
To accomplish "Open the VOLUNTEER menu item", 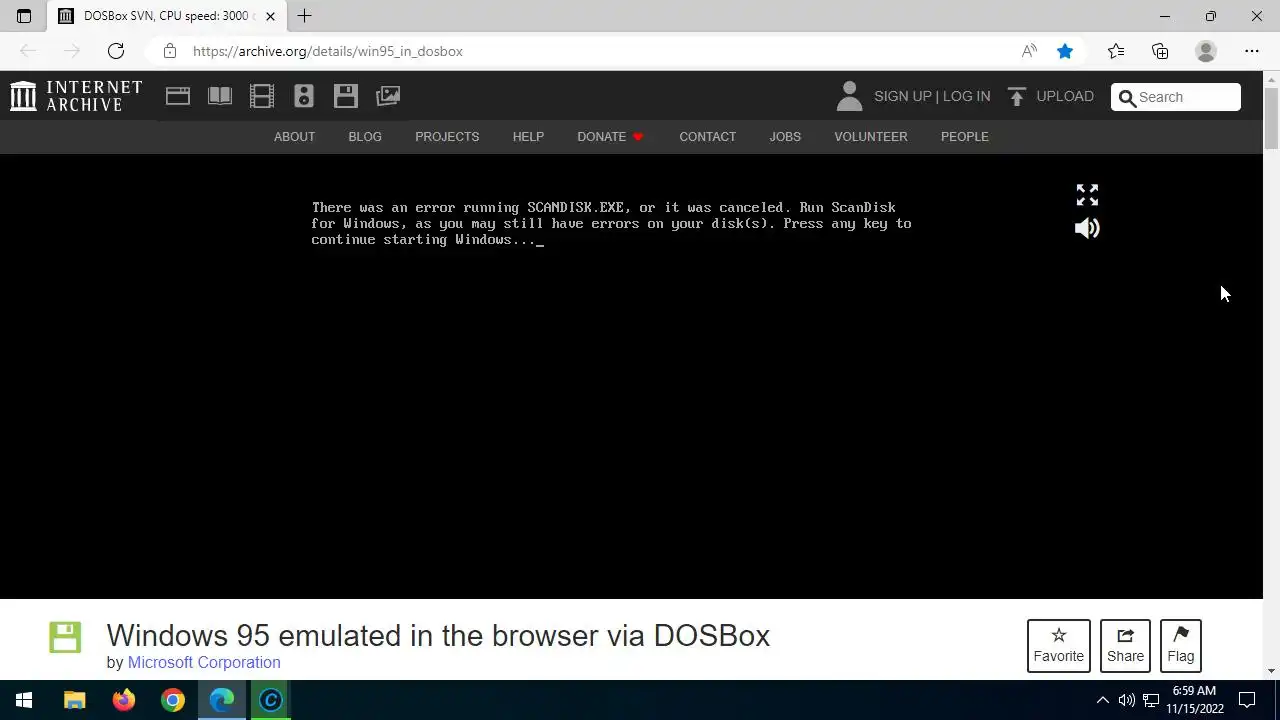I will [x=871, y=136].
